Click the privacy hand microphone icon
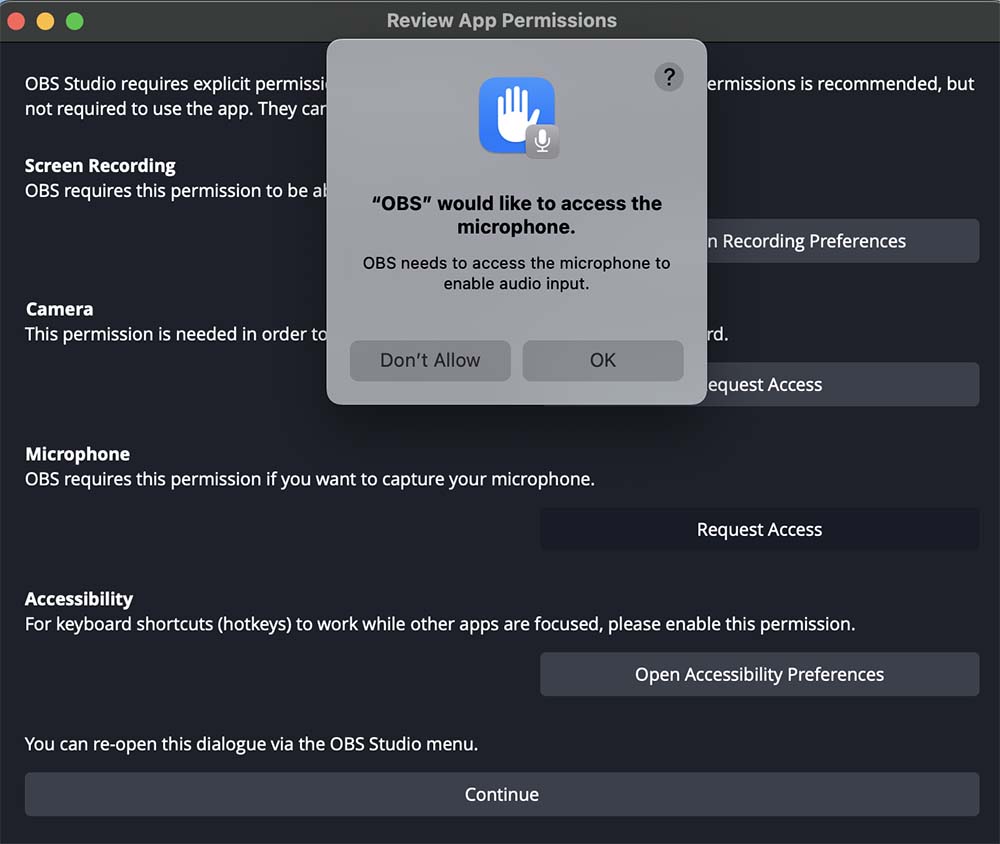This screenshot has width=1000, height=844. 518,117
